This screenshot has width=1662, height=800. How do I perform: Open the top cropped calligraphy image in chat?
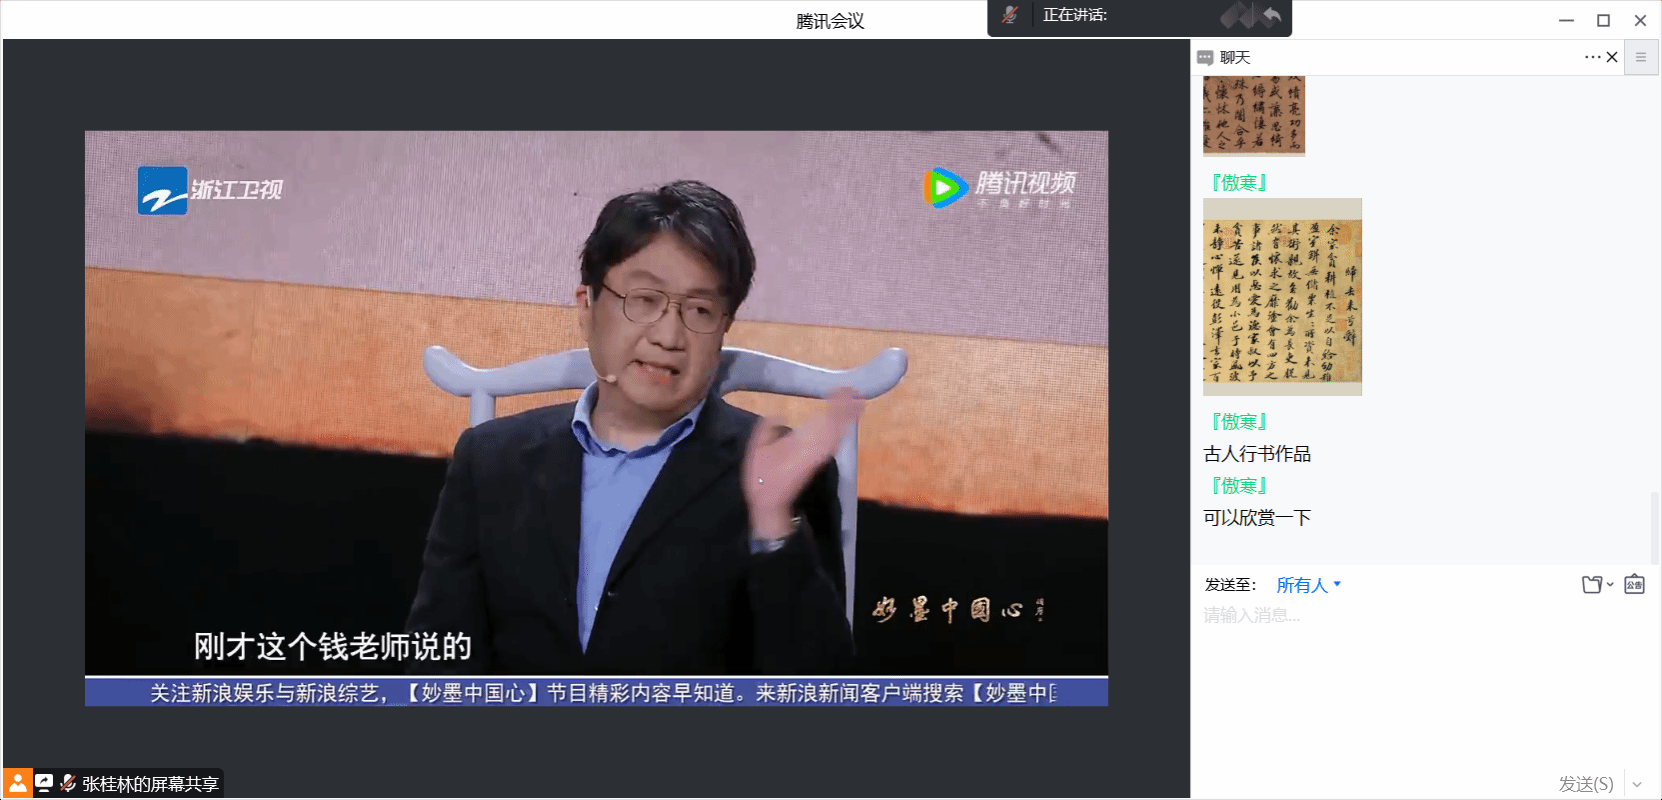1254,115
